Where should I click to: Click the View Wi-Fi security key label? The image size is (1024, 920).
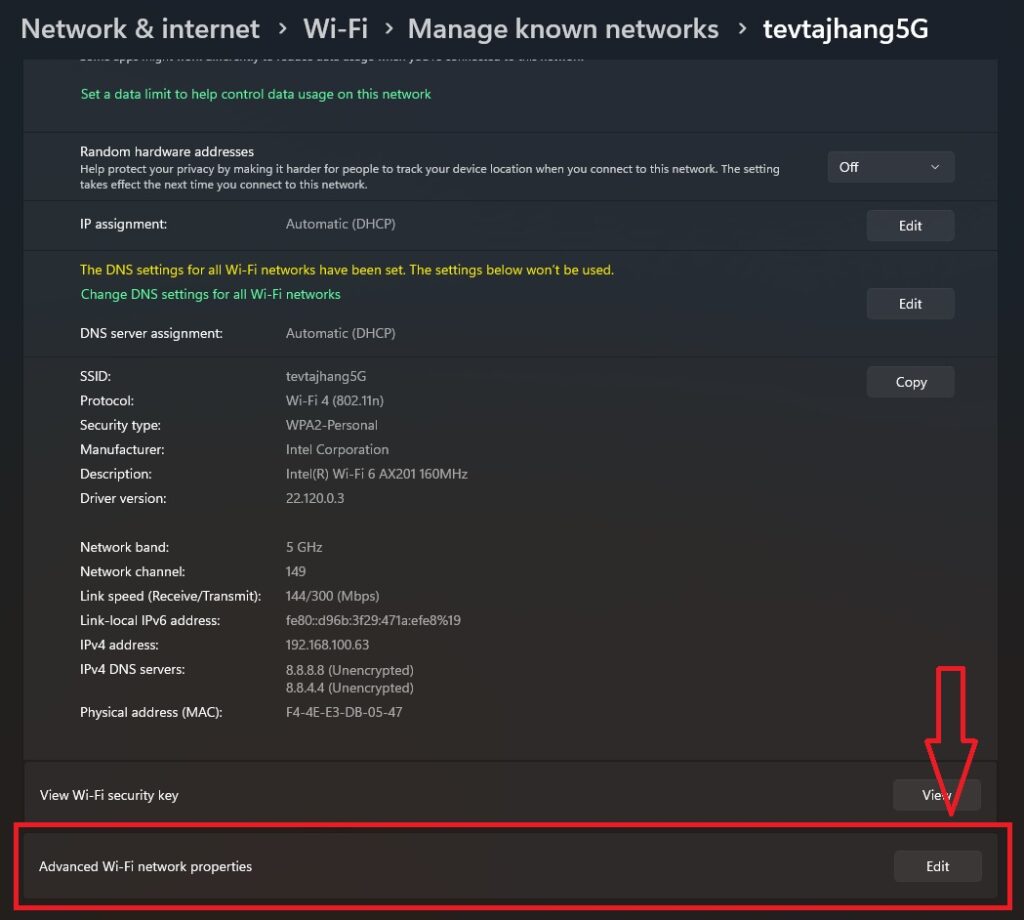point(109,796)
